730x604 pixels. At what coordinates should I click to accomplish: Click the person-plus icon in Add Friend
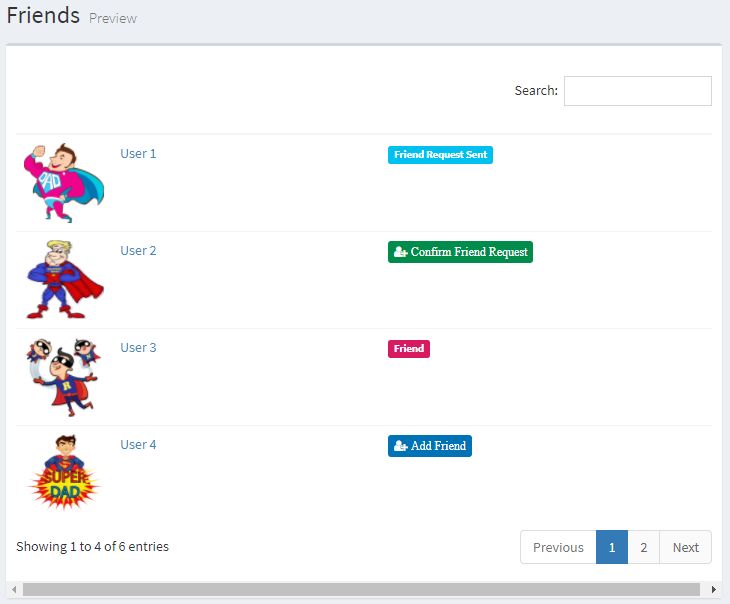[x=400, y=446]
